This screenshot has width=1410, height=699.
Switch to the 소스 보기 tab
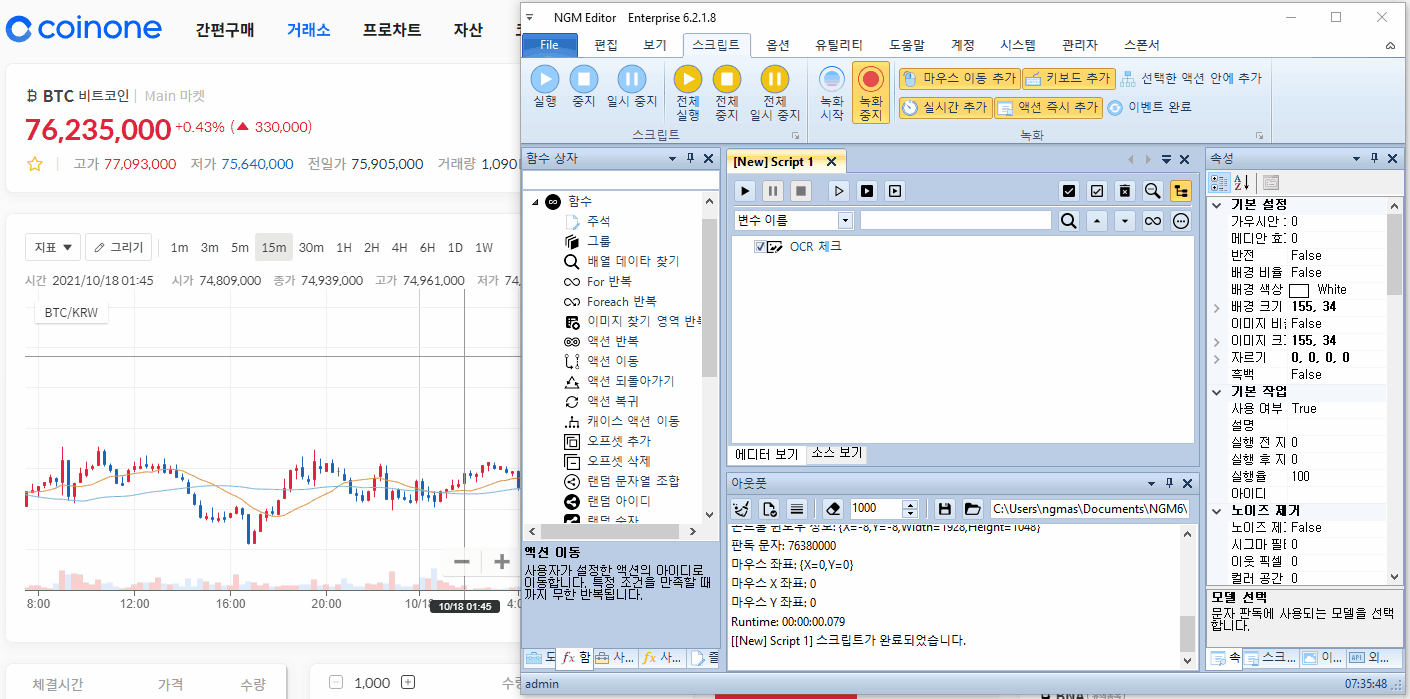[836, 453]
